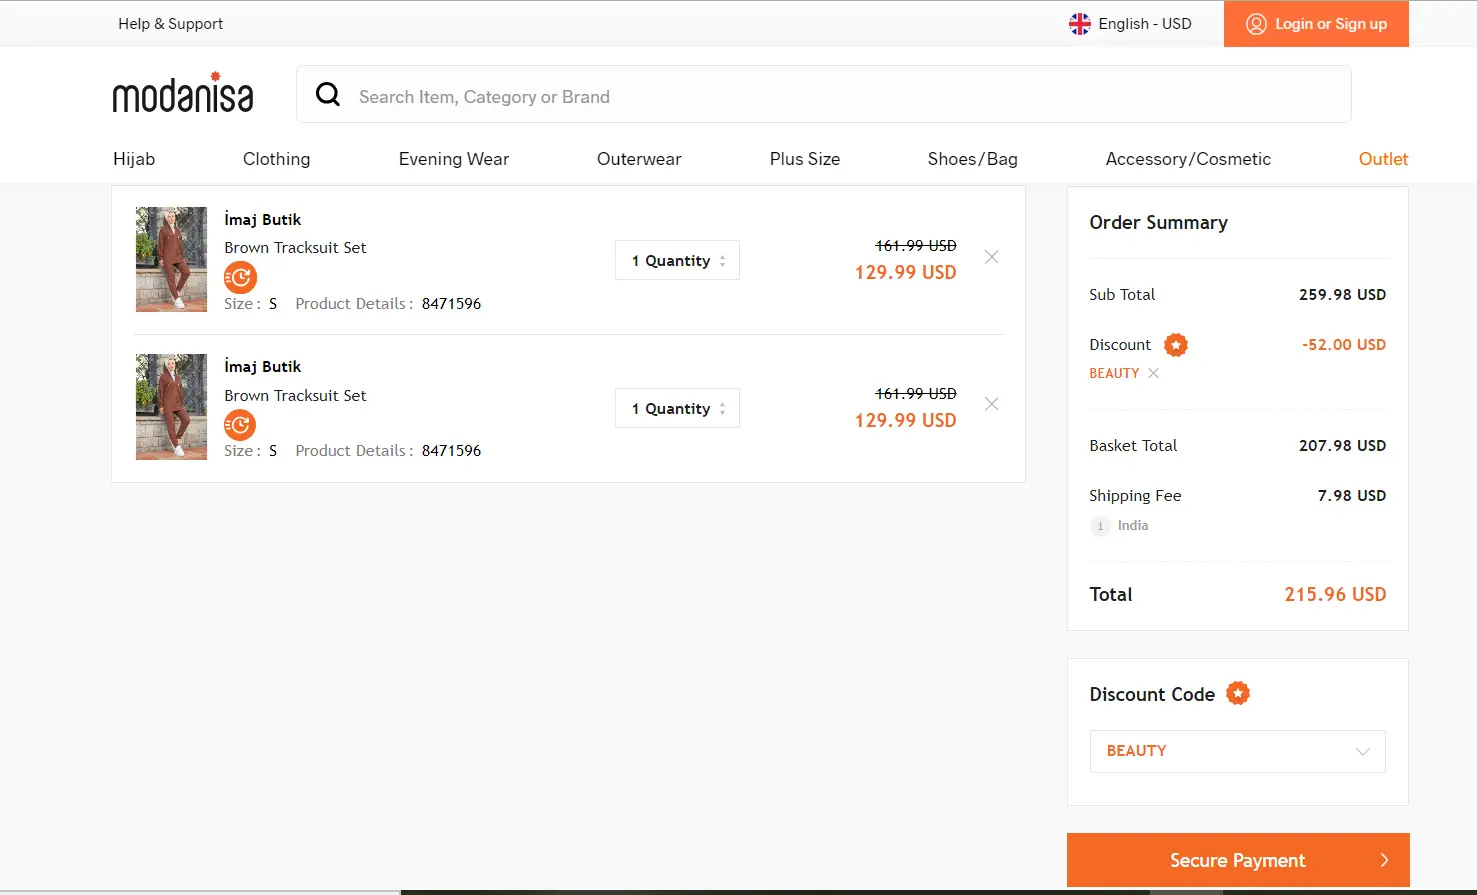Screen dimensions: 1477x895
Task: Click second item's 129.99 USD price
Action: coord(905,421)
